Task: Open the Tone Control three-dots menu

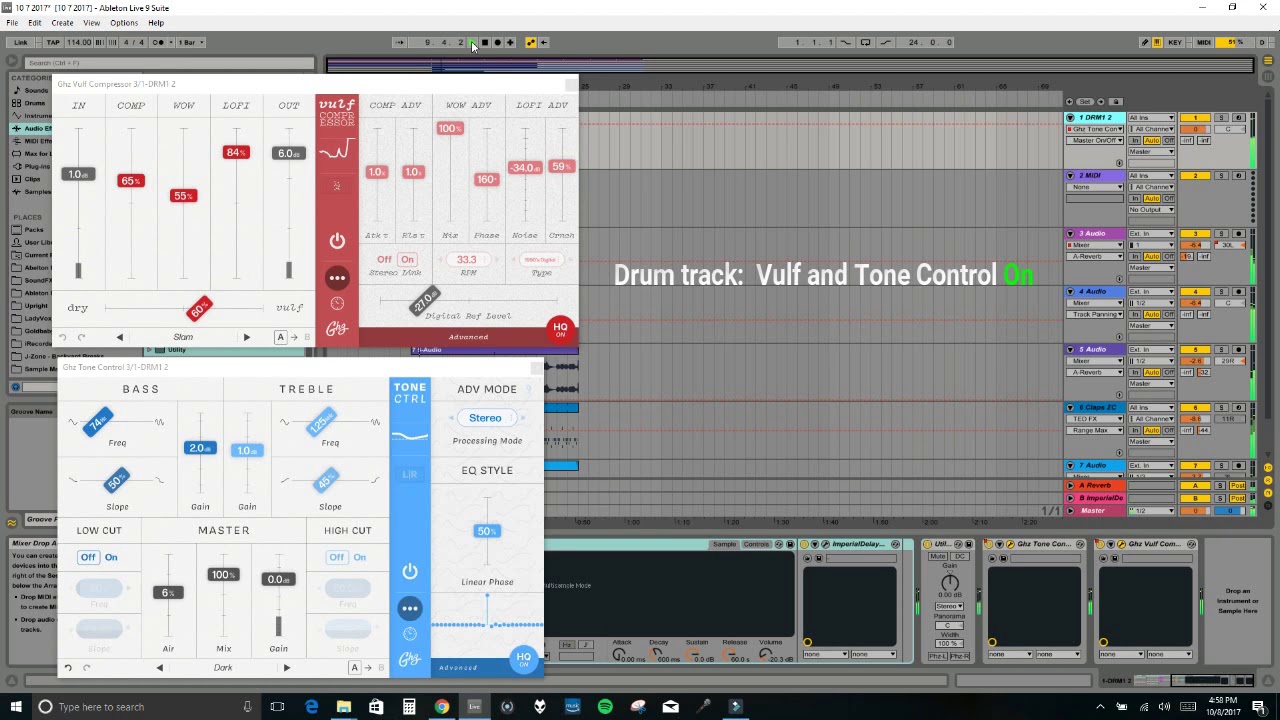Action: click(x=410, y=608)
